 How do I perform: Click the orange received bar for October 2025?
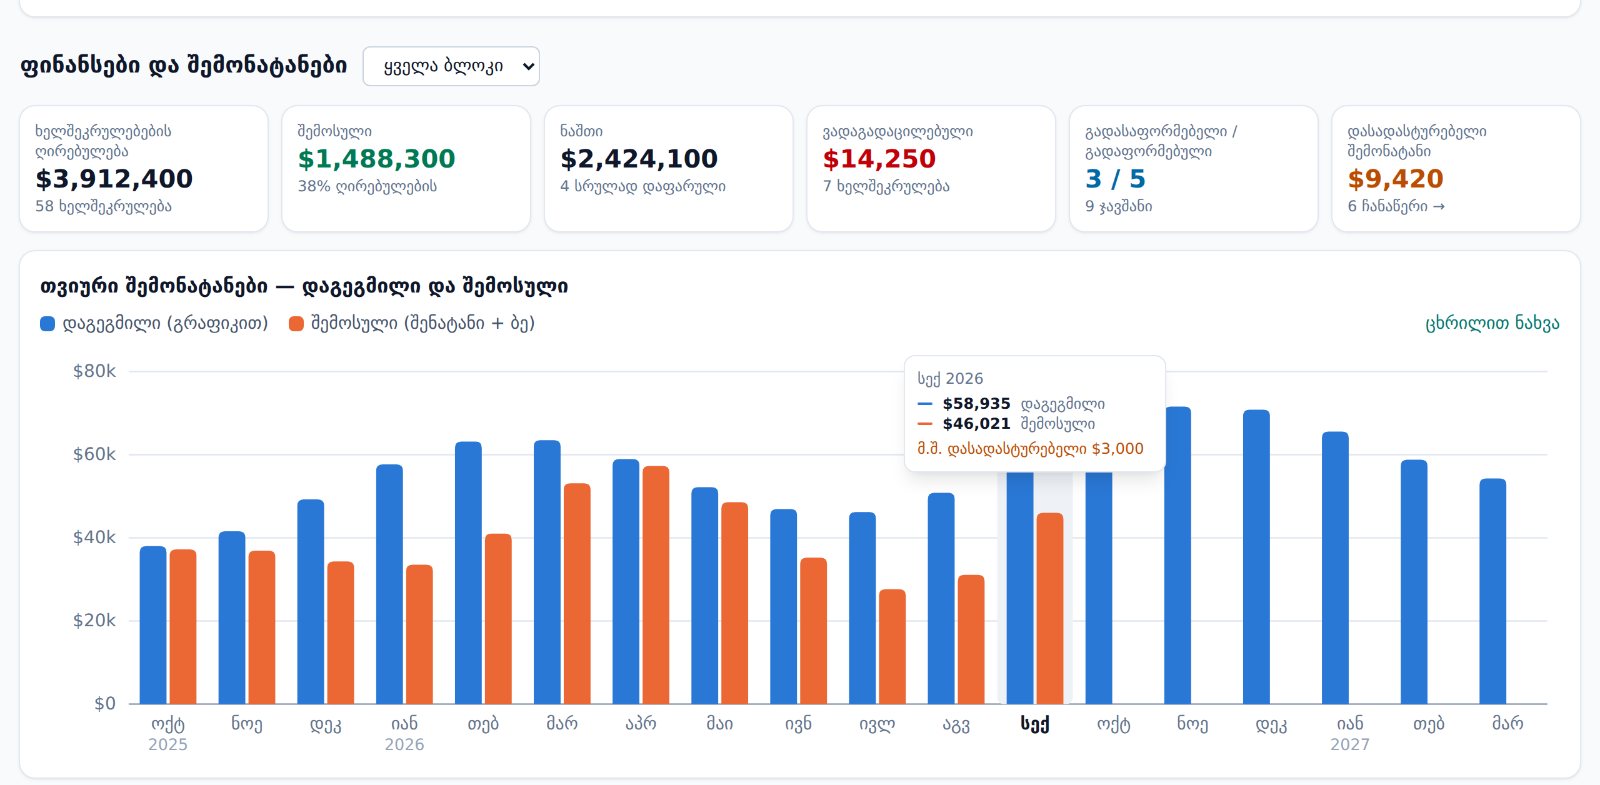(x=183, y=627)
